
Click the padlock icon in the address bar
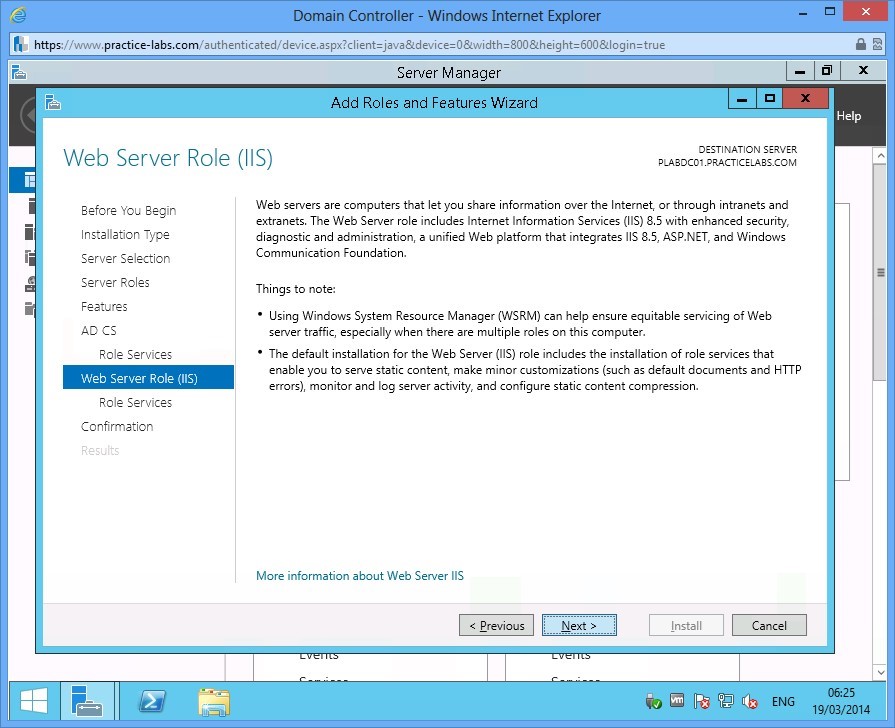point(860,45)
